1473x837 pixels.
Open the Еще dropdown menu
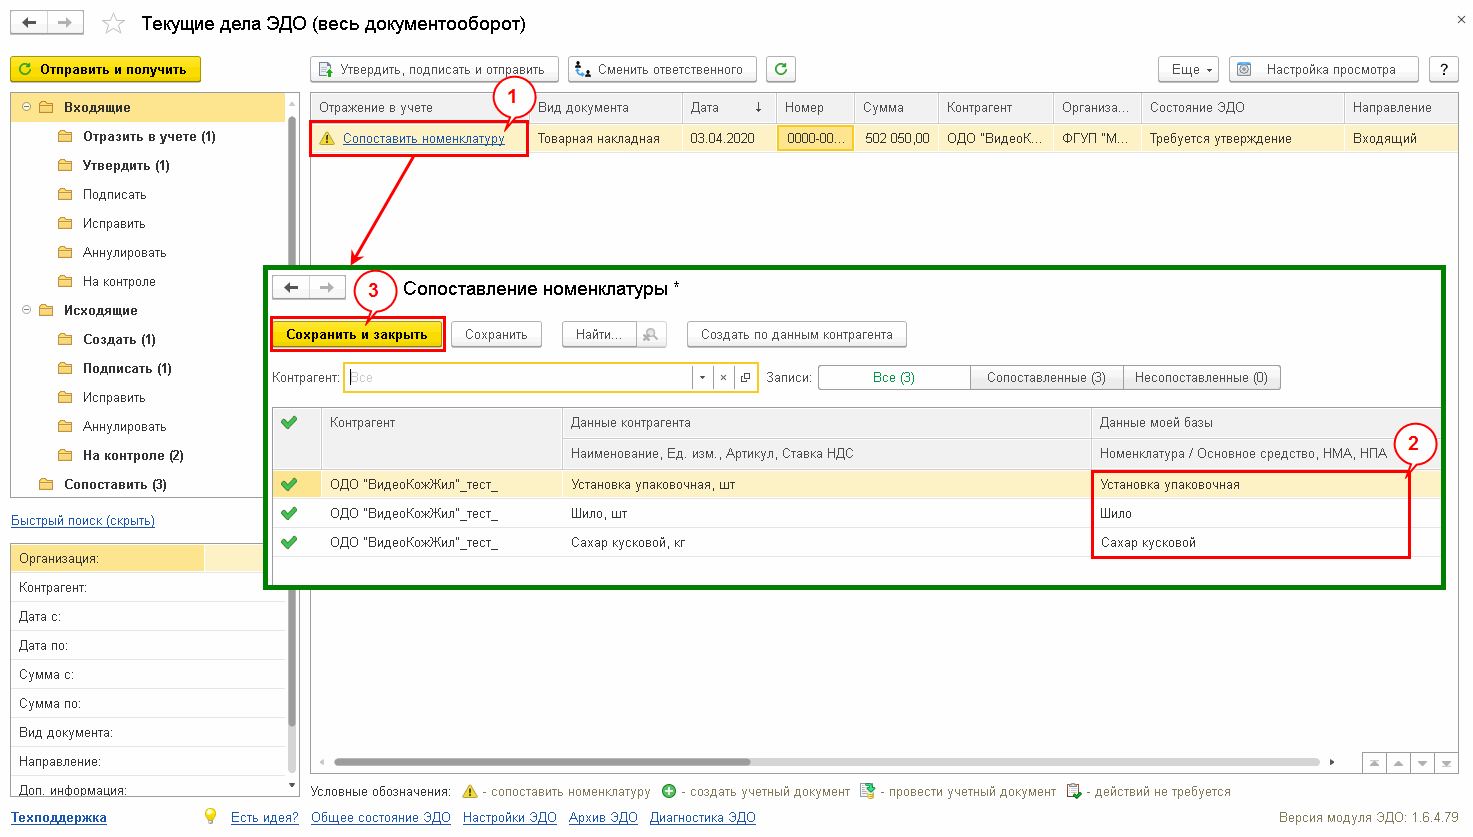click(x=1189, y=69)
